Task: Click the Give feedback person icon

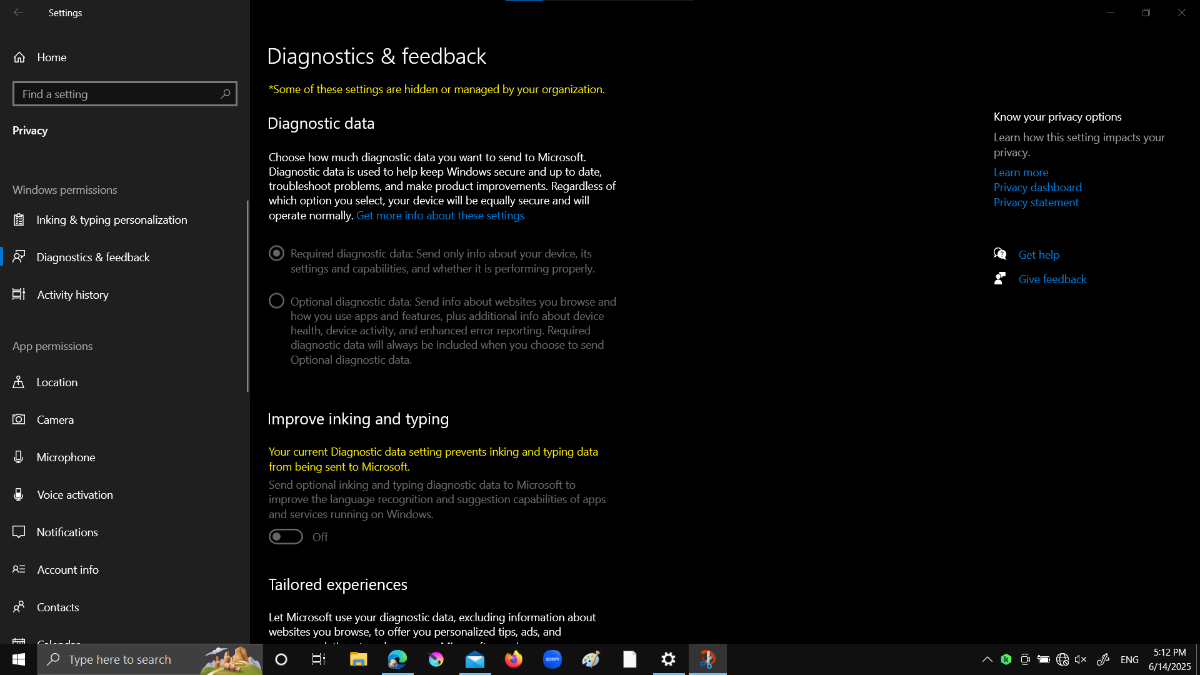Action: [1000, 278]
